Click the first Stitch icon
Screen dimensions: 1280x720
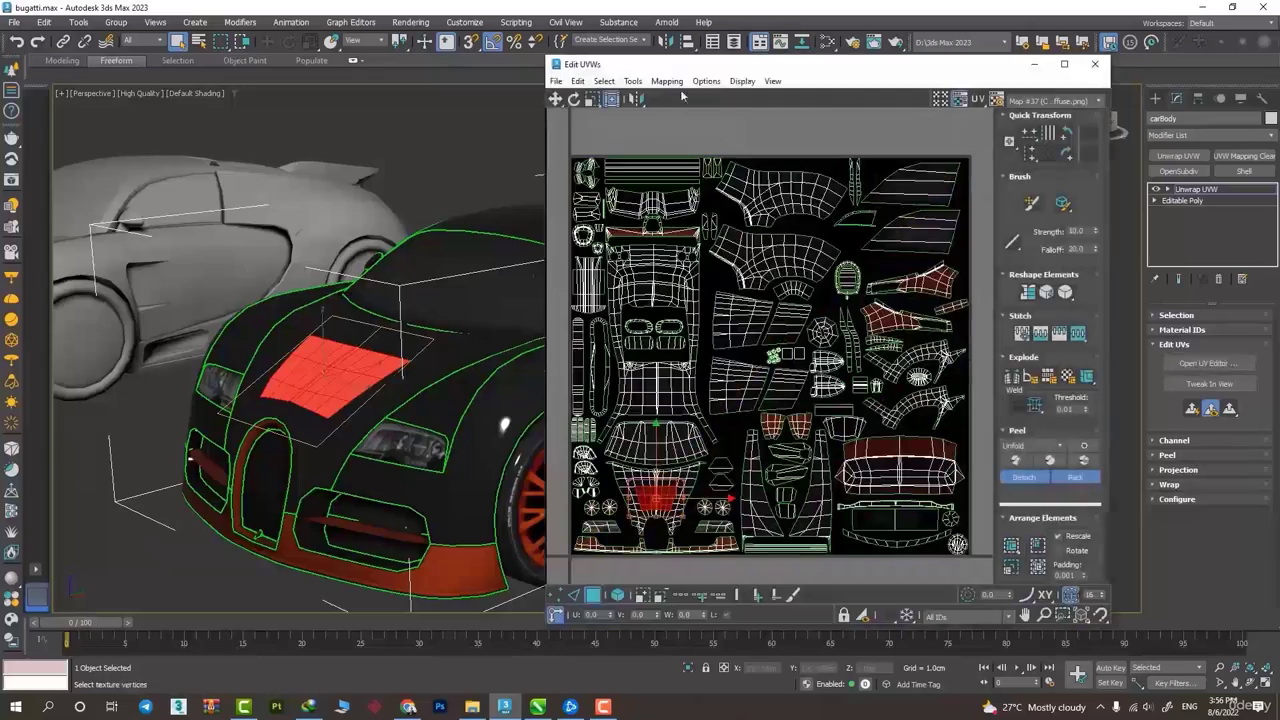(x=1020, y=333)
